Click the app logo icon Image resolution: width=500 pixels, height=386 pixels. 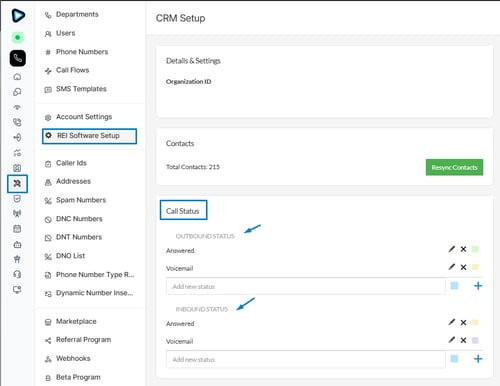click(x=18, y=15)
